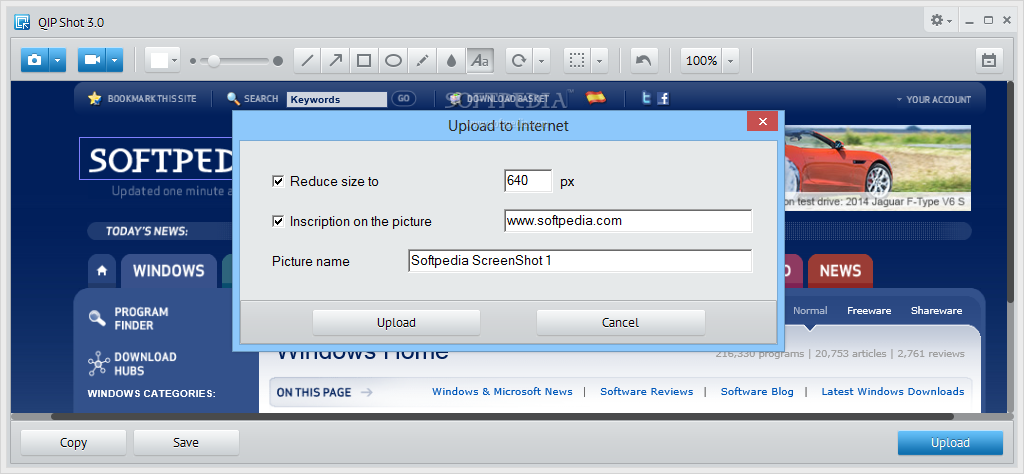Image resolution: width=1024 pixels, height=474 pixels.
Task: Select the red NEWS tab in webpage
Action: point(840,271)
